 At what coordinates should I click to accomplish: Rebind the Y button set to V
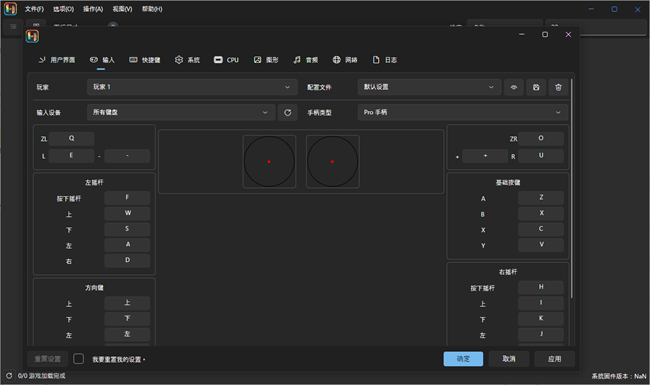541,245
